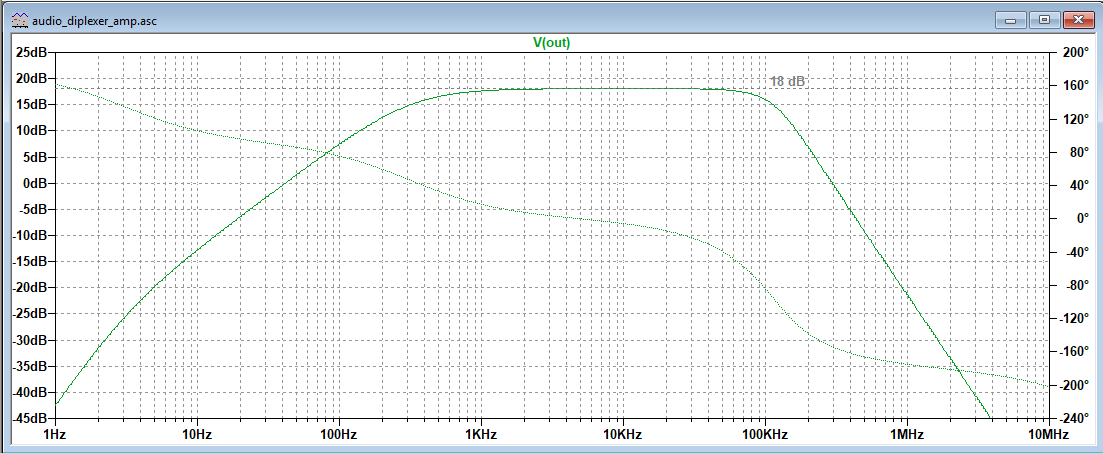Click the -20dB magnitude axis label
The image size is (1103, 453).
click(30, 288)
